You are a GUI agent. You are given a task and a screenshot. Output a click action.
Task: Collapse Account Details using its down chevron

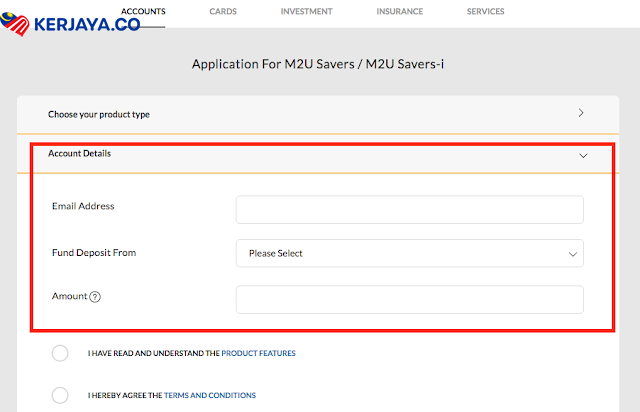point(583,156)
